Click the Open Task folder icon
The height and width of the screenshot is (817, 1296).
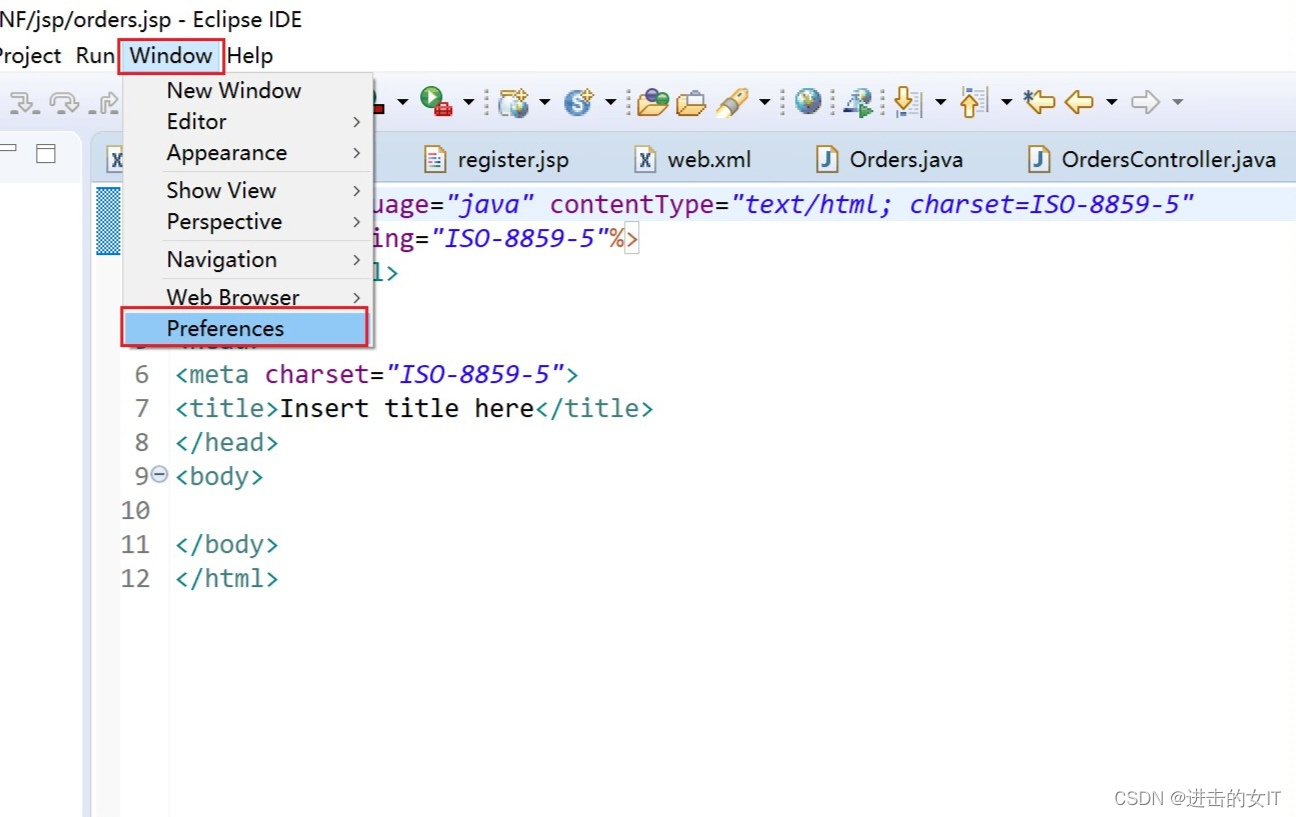coord(691,102)
